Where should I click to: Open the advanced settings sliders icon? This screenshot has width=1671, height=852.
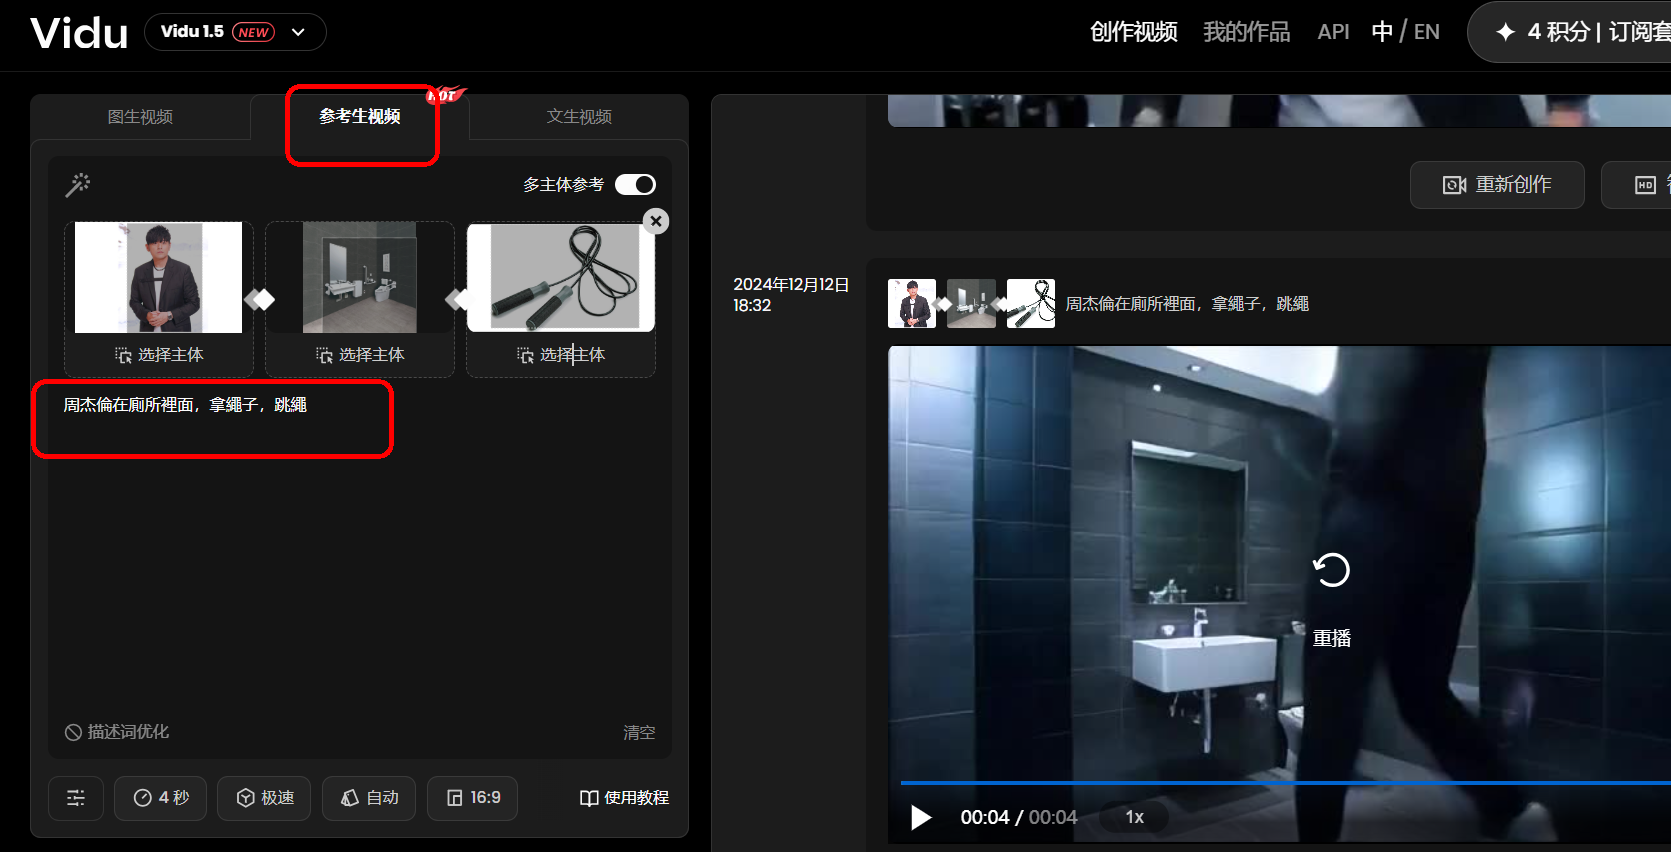[76, 798]
